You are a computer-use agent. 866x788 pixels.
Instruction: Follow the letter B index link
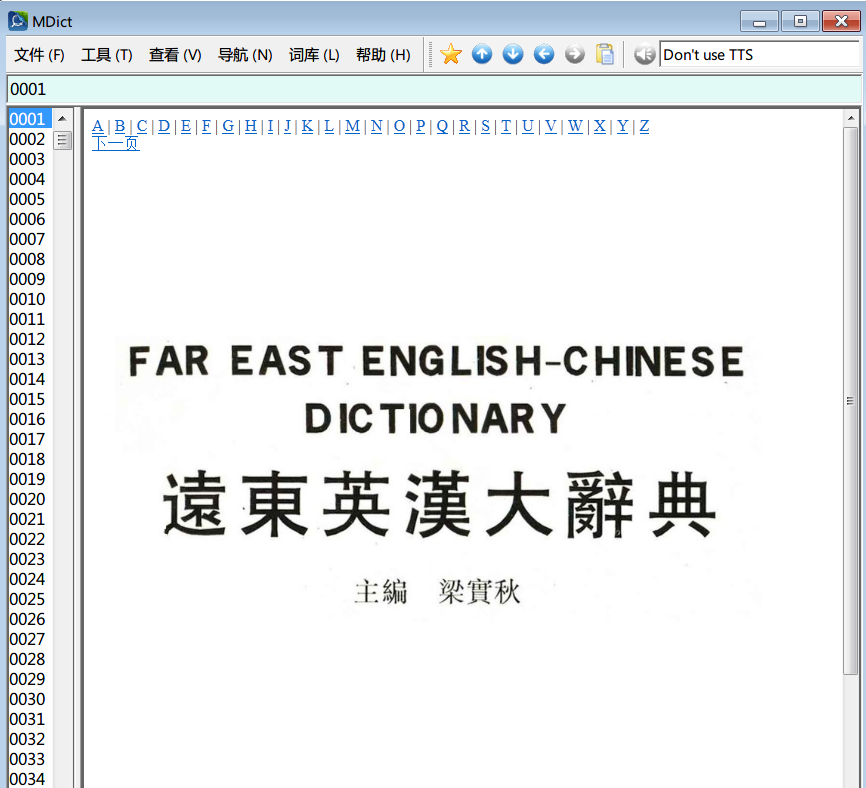120,126
